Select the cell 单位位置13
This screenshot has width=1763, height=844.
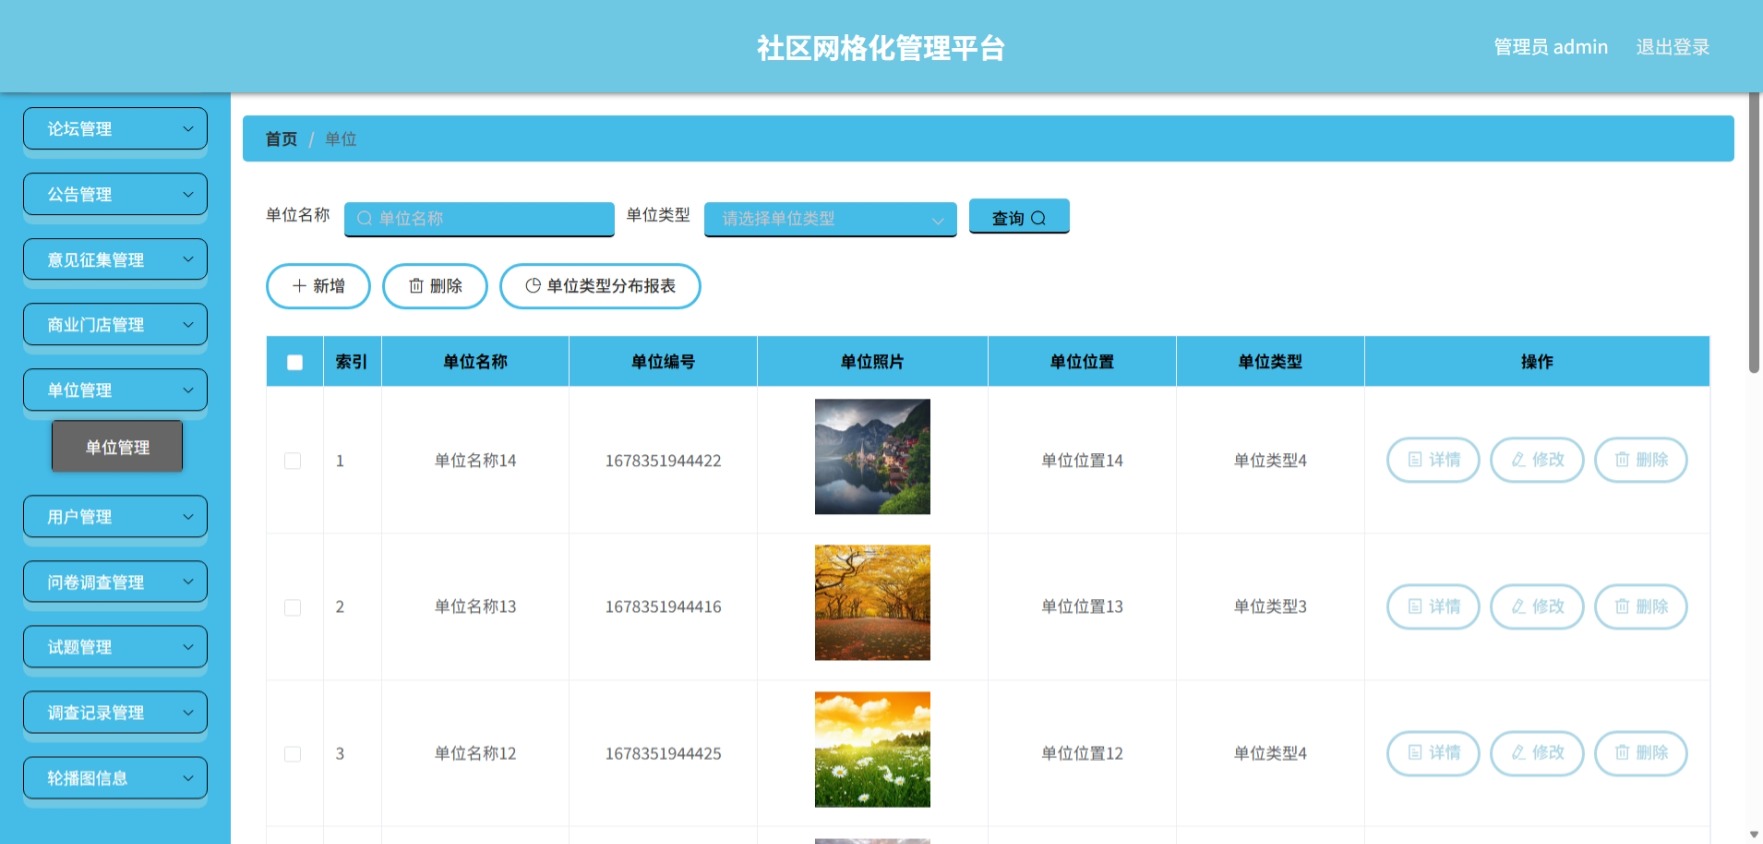pyautogui.click(x=1082, y=607)
